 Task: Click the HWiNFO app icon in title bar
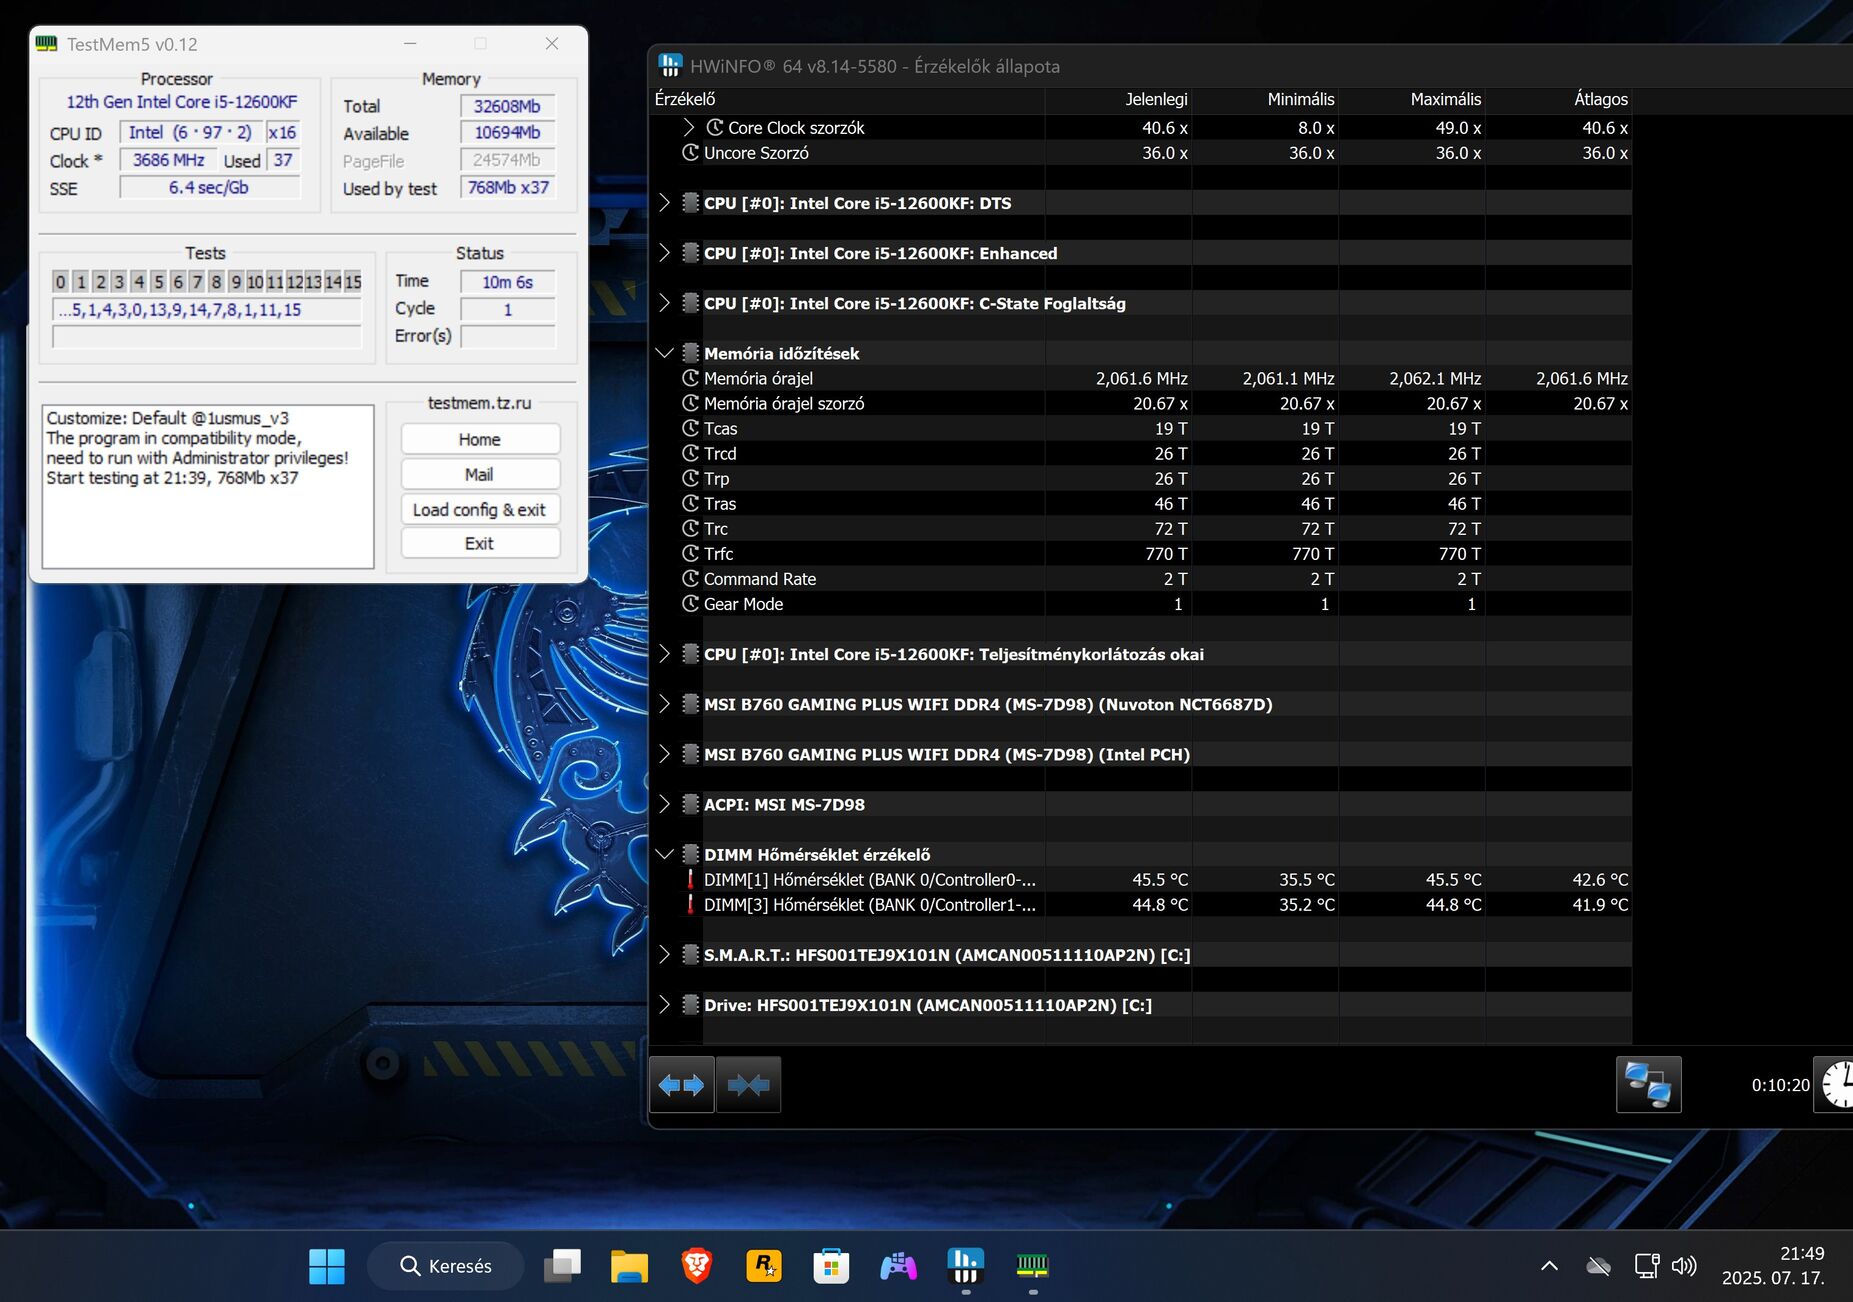click(670, 66)
